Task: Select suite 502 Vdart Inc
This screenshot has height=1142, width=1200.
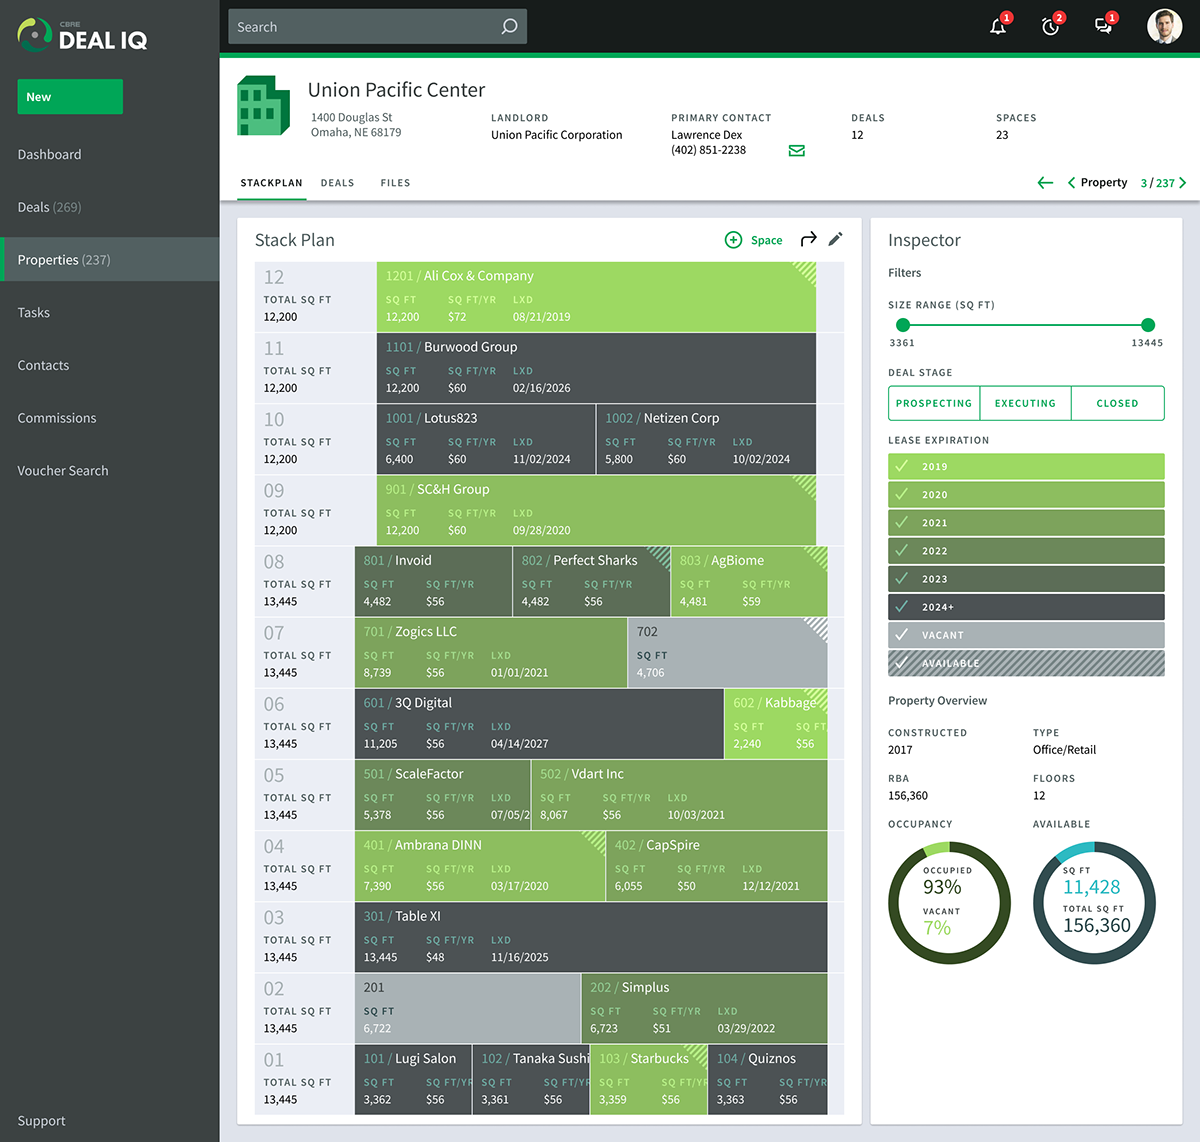Action: pyautogui.click(x=679, y=794)
